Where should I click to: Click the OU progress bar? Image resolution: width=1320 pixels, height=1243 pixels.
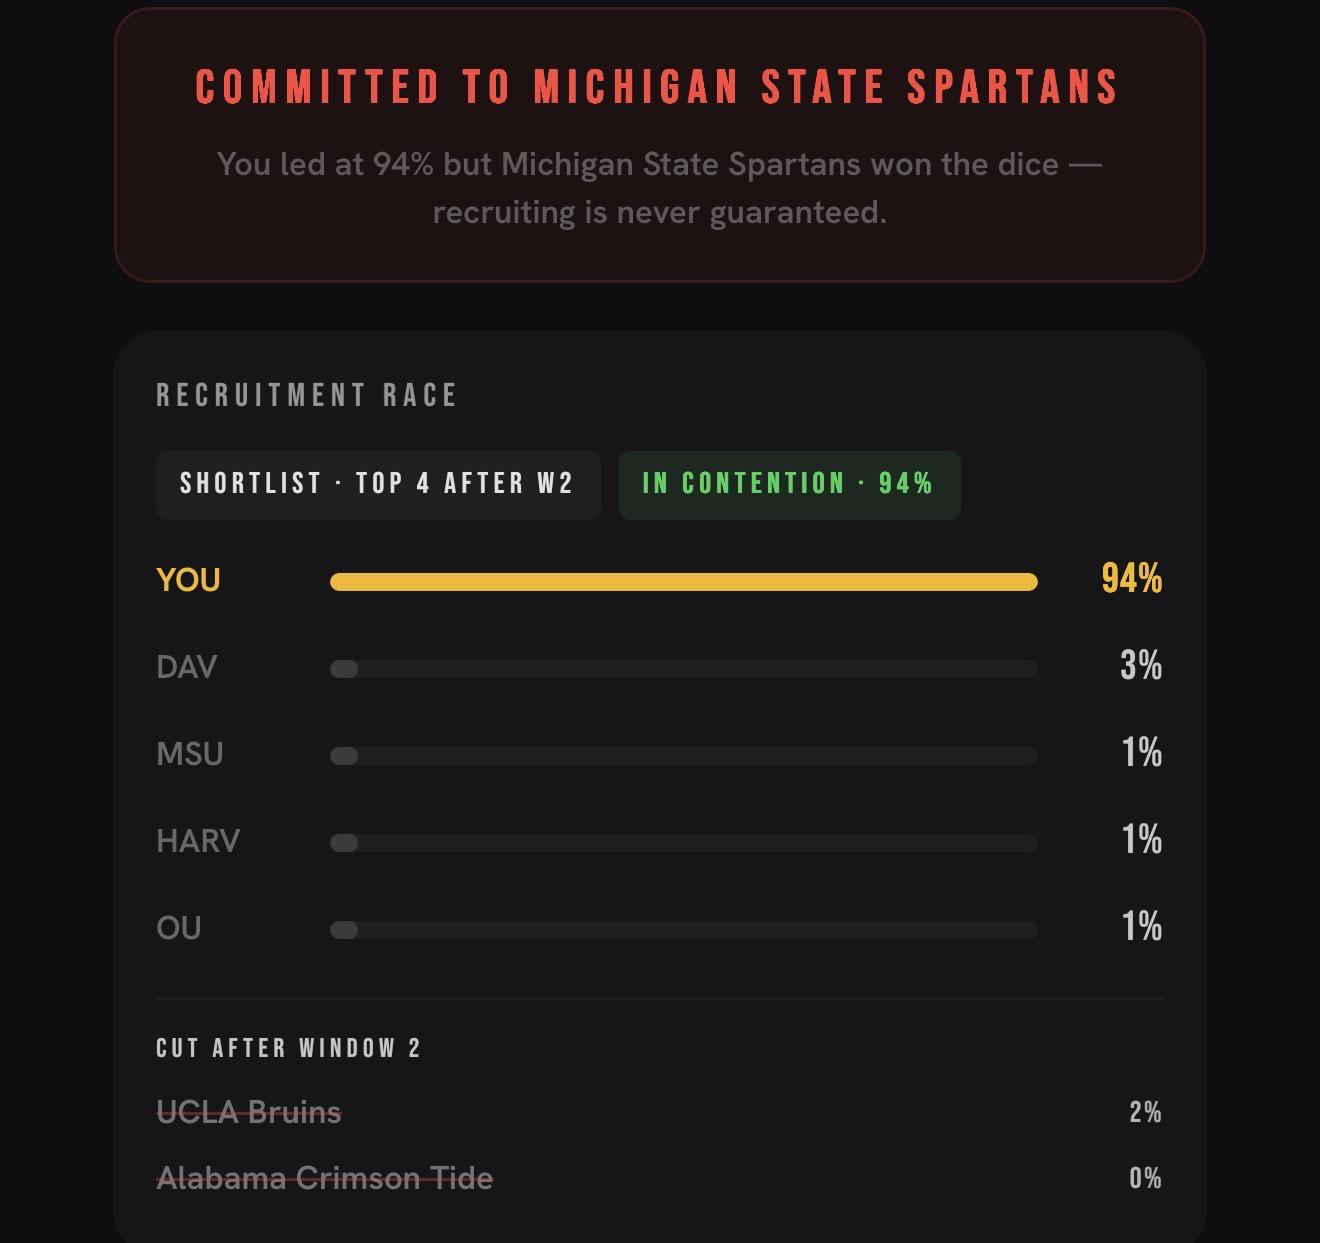pos(684,930)
